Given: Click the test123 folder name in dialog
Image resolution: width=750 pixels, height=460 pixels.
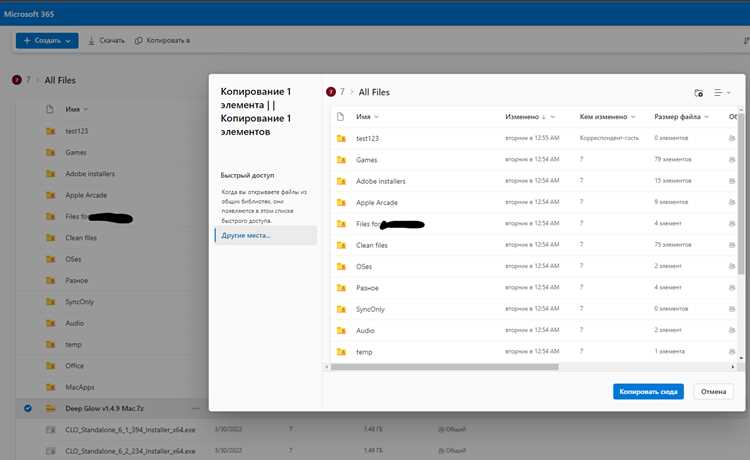Looking at the screenshot, I should coord(367,139).
